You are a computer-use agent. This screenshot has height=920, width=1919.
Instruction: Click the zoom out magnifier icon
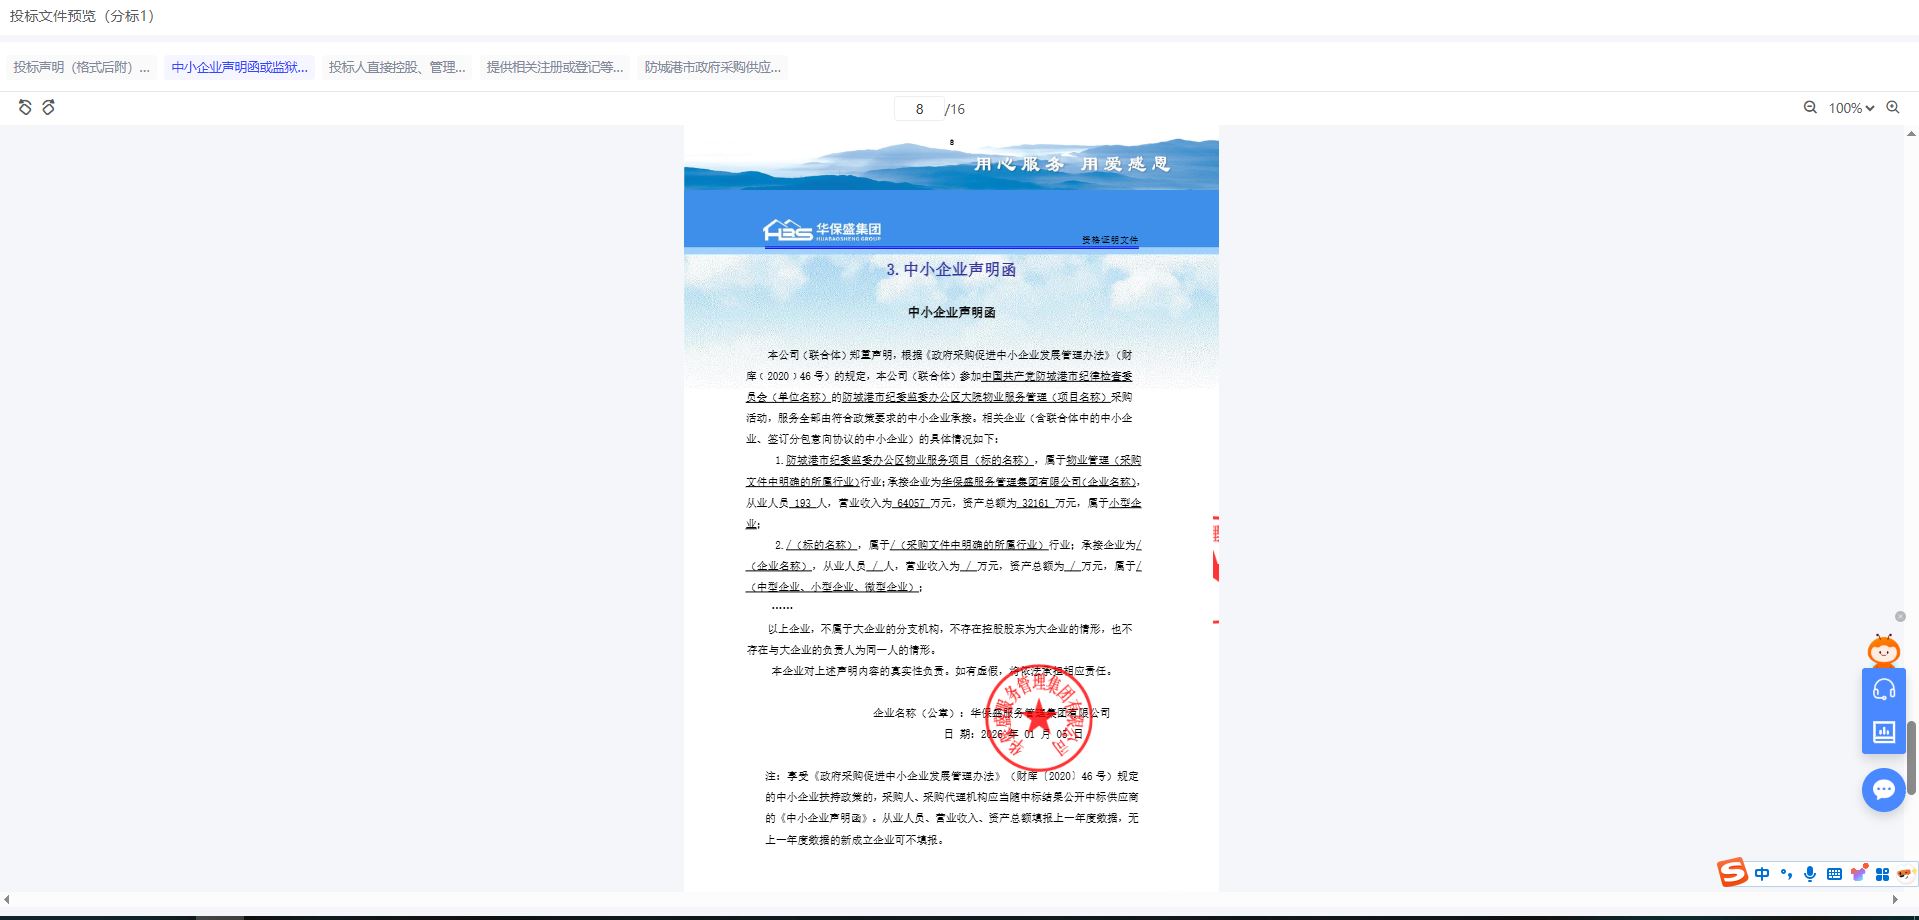(x=1810, y=107)
